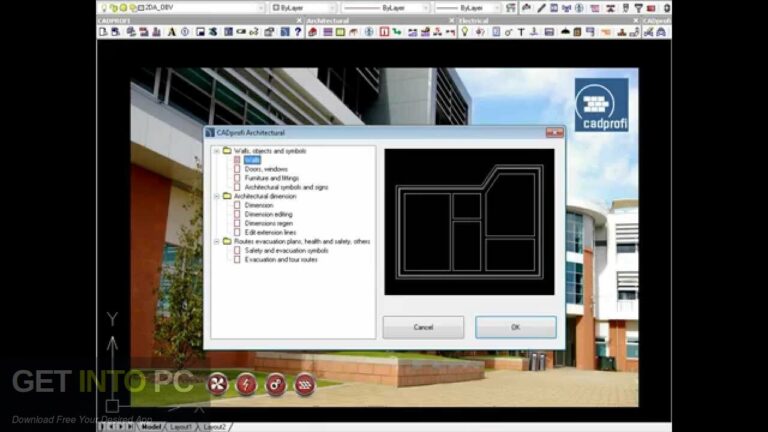Click the pencil icon in the top toolbar
The image size is (768, 432).
click(541, 8)
